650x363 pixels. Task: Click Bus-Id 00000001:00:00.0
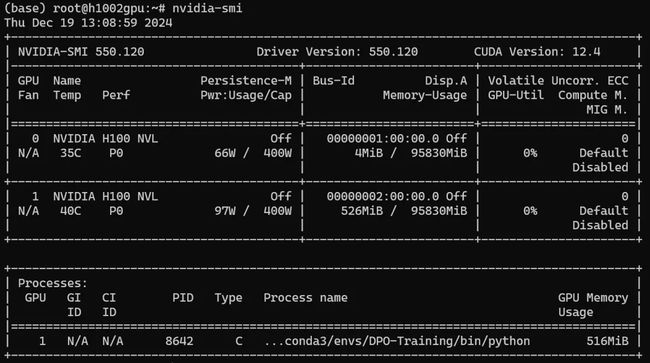point(383,138)
